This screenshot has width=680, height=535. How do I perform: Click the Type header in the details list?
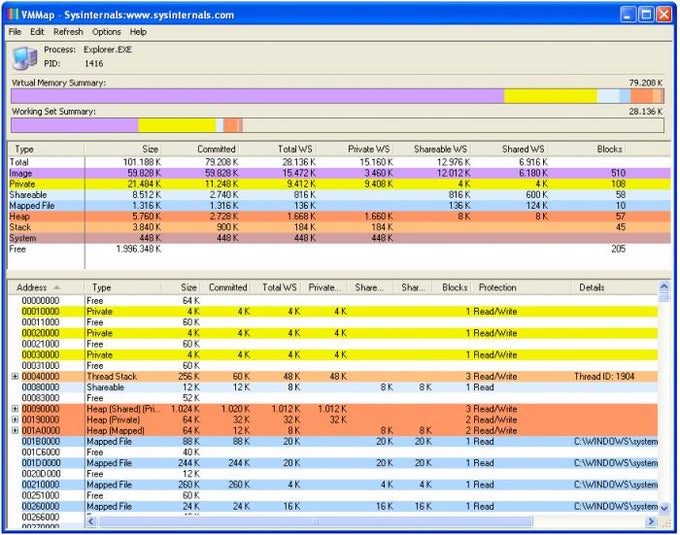(x=122, y=287)
